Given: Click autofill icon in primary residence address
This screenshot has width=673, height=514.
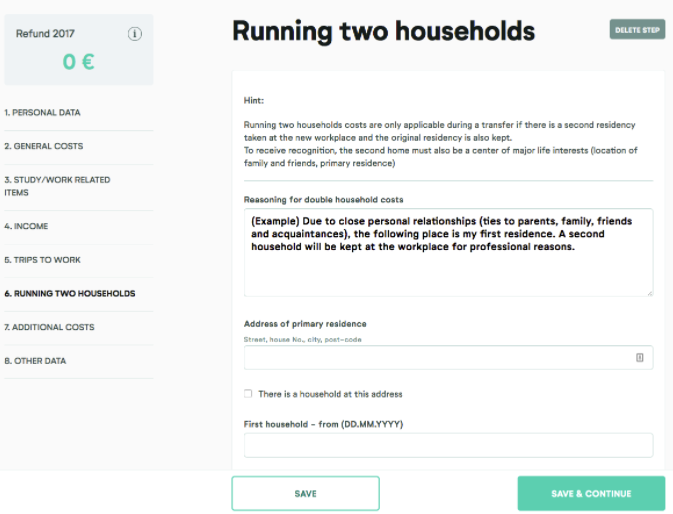Looking at the screenshot, I should (640, 357).
